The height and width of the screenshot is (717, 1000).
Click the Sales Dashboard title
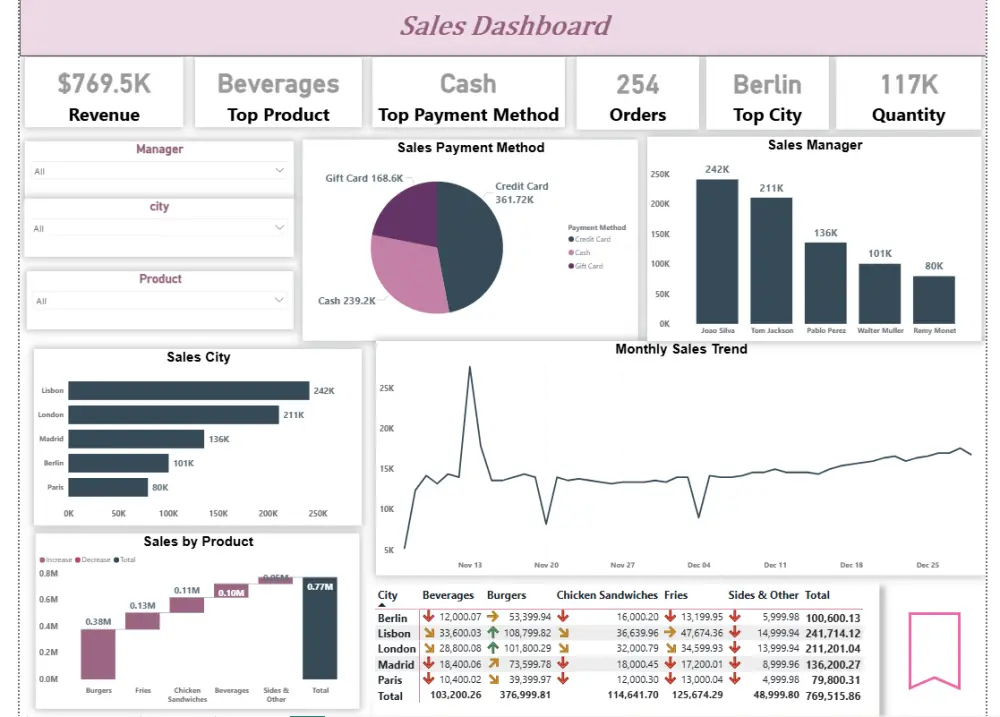[x=505, y=26]
